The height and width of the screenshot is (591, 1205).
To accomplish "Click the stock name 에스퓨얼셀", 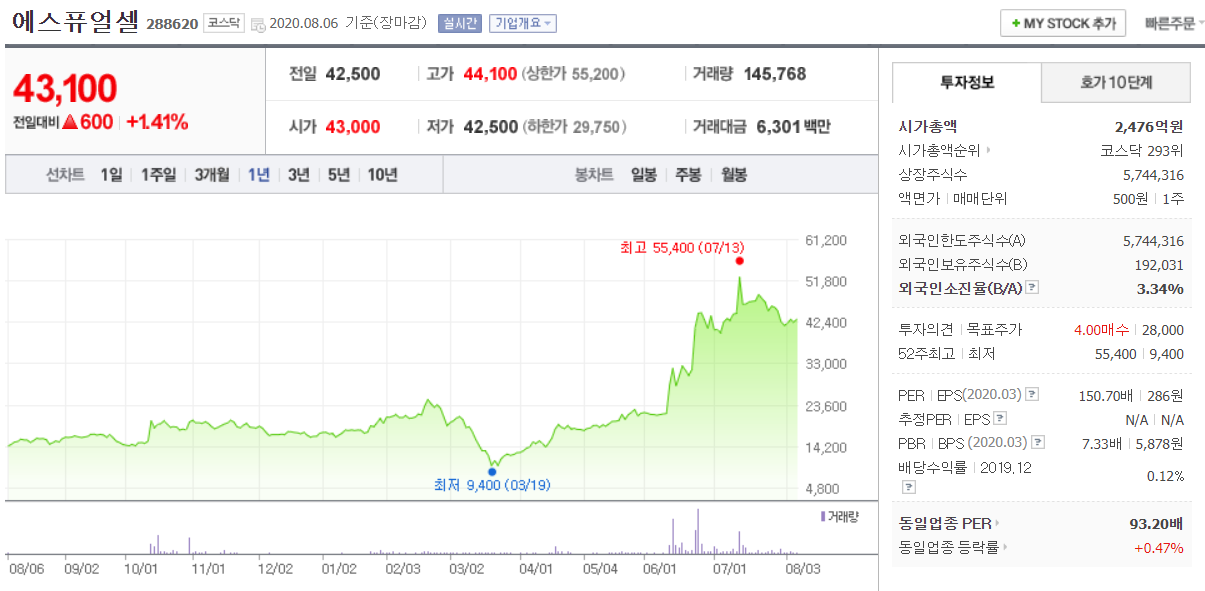I will 75,23.
